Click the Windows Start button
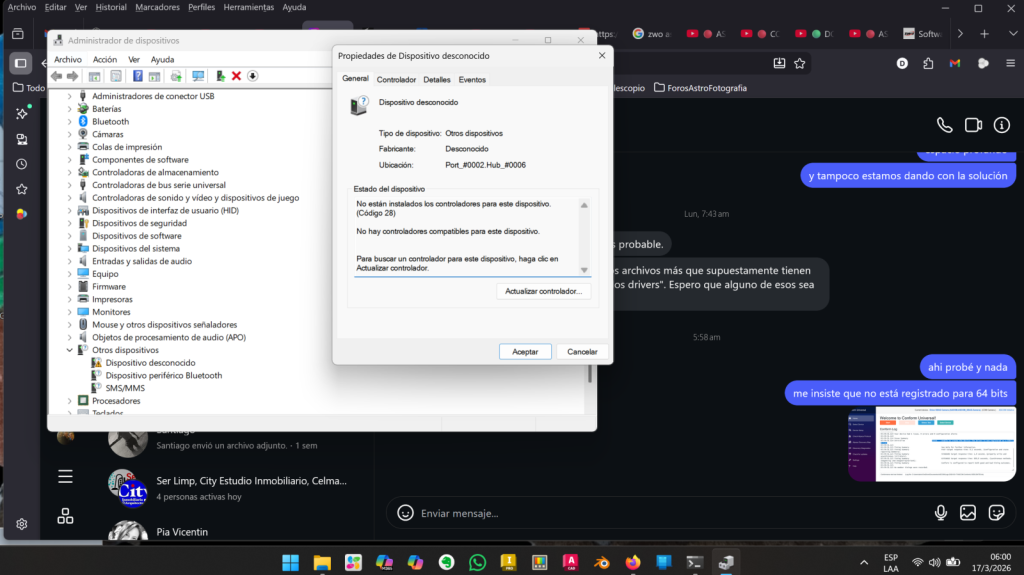Screen dimensions: 1024x575 click(291, 562)
